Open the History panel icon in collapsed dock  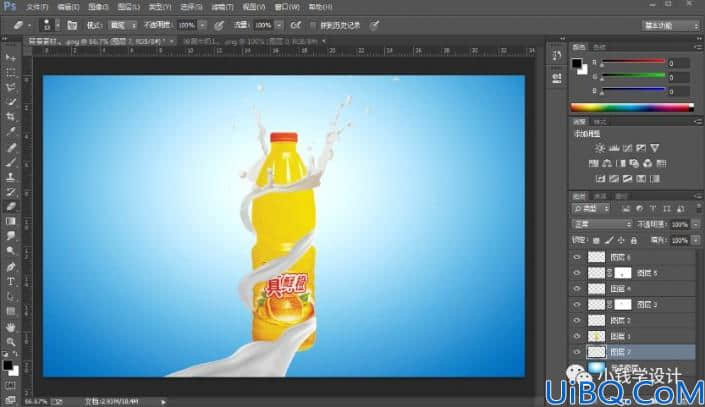(557, 55)
